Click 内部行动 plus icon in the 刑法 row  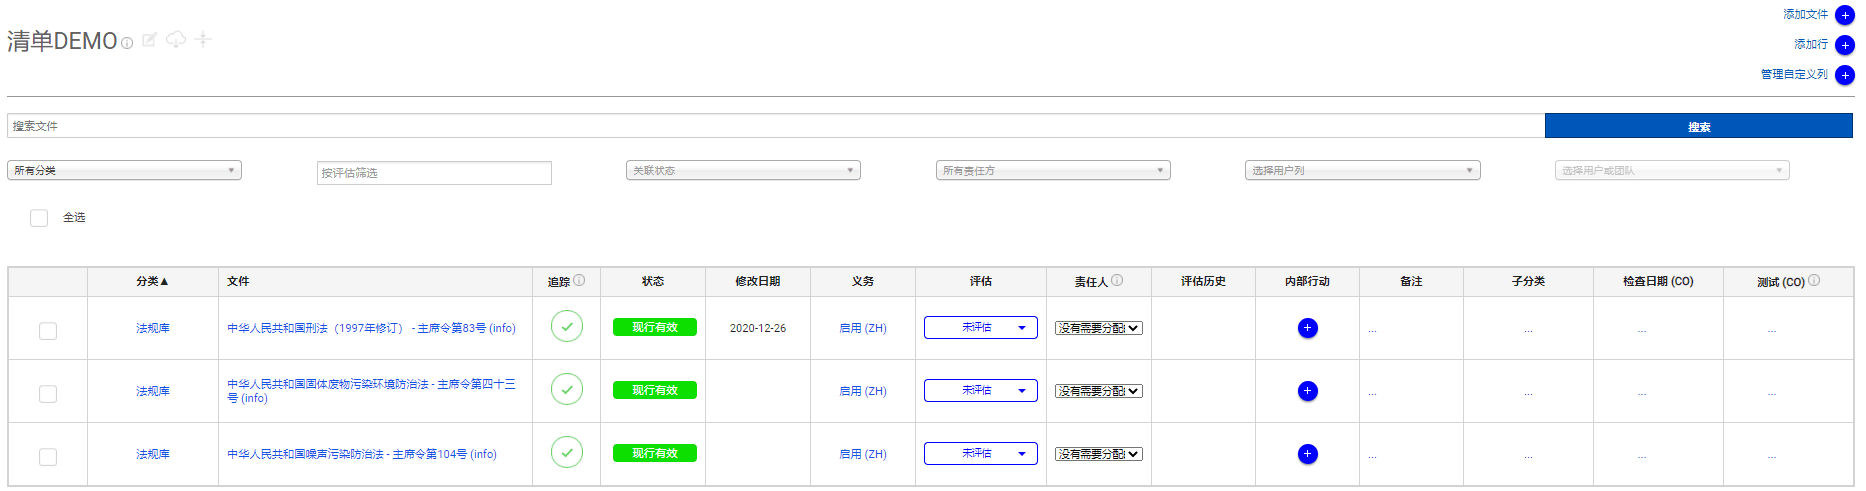coord(1307,328)
